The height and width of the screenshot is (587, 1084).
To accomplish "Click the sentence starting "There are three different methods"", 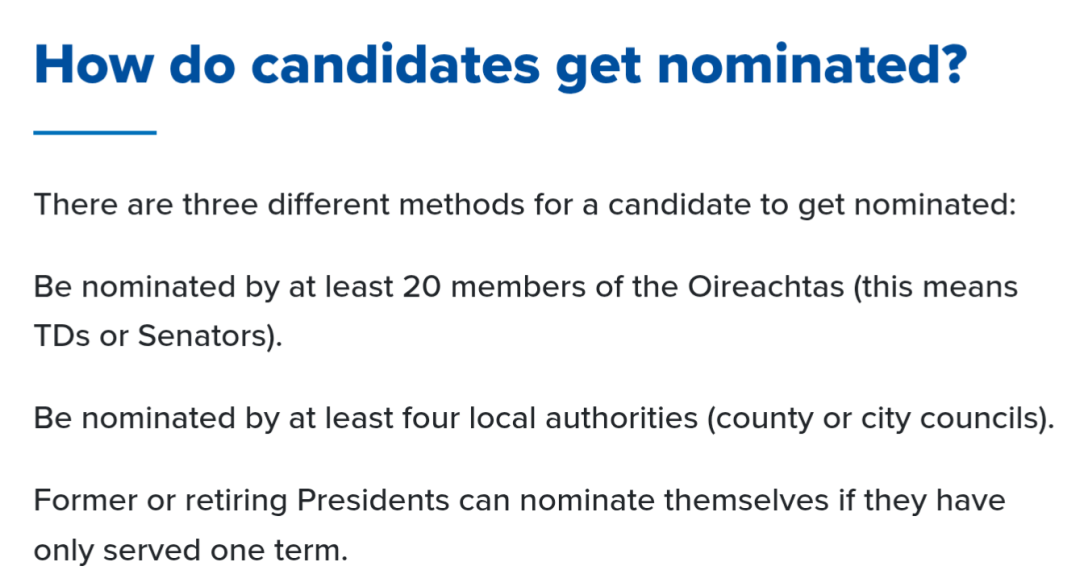I will [x=525, y=205].
